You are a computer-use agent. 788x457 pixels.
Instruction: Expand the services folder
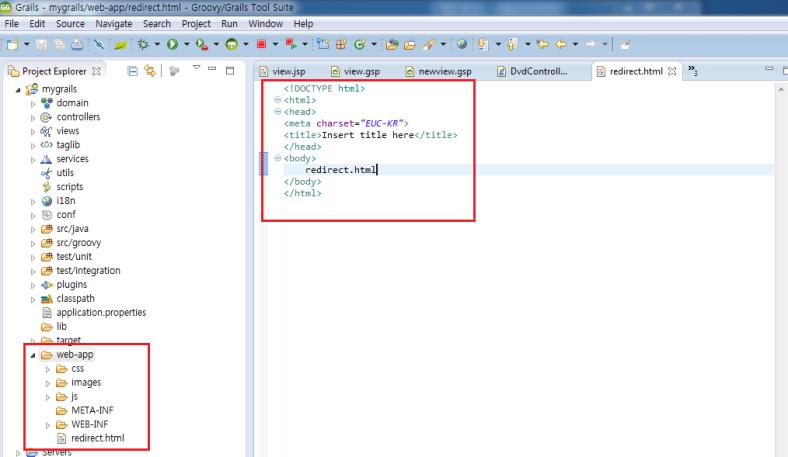click(x=33, y=160)
